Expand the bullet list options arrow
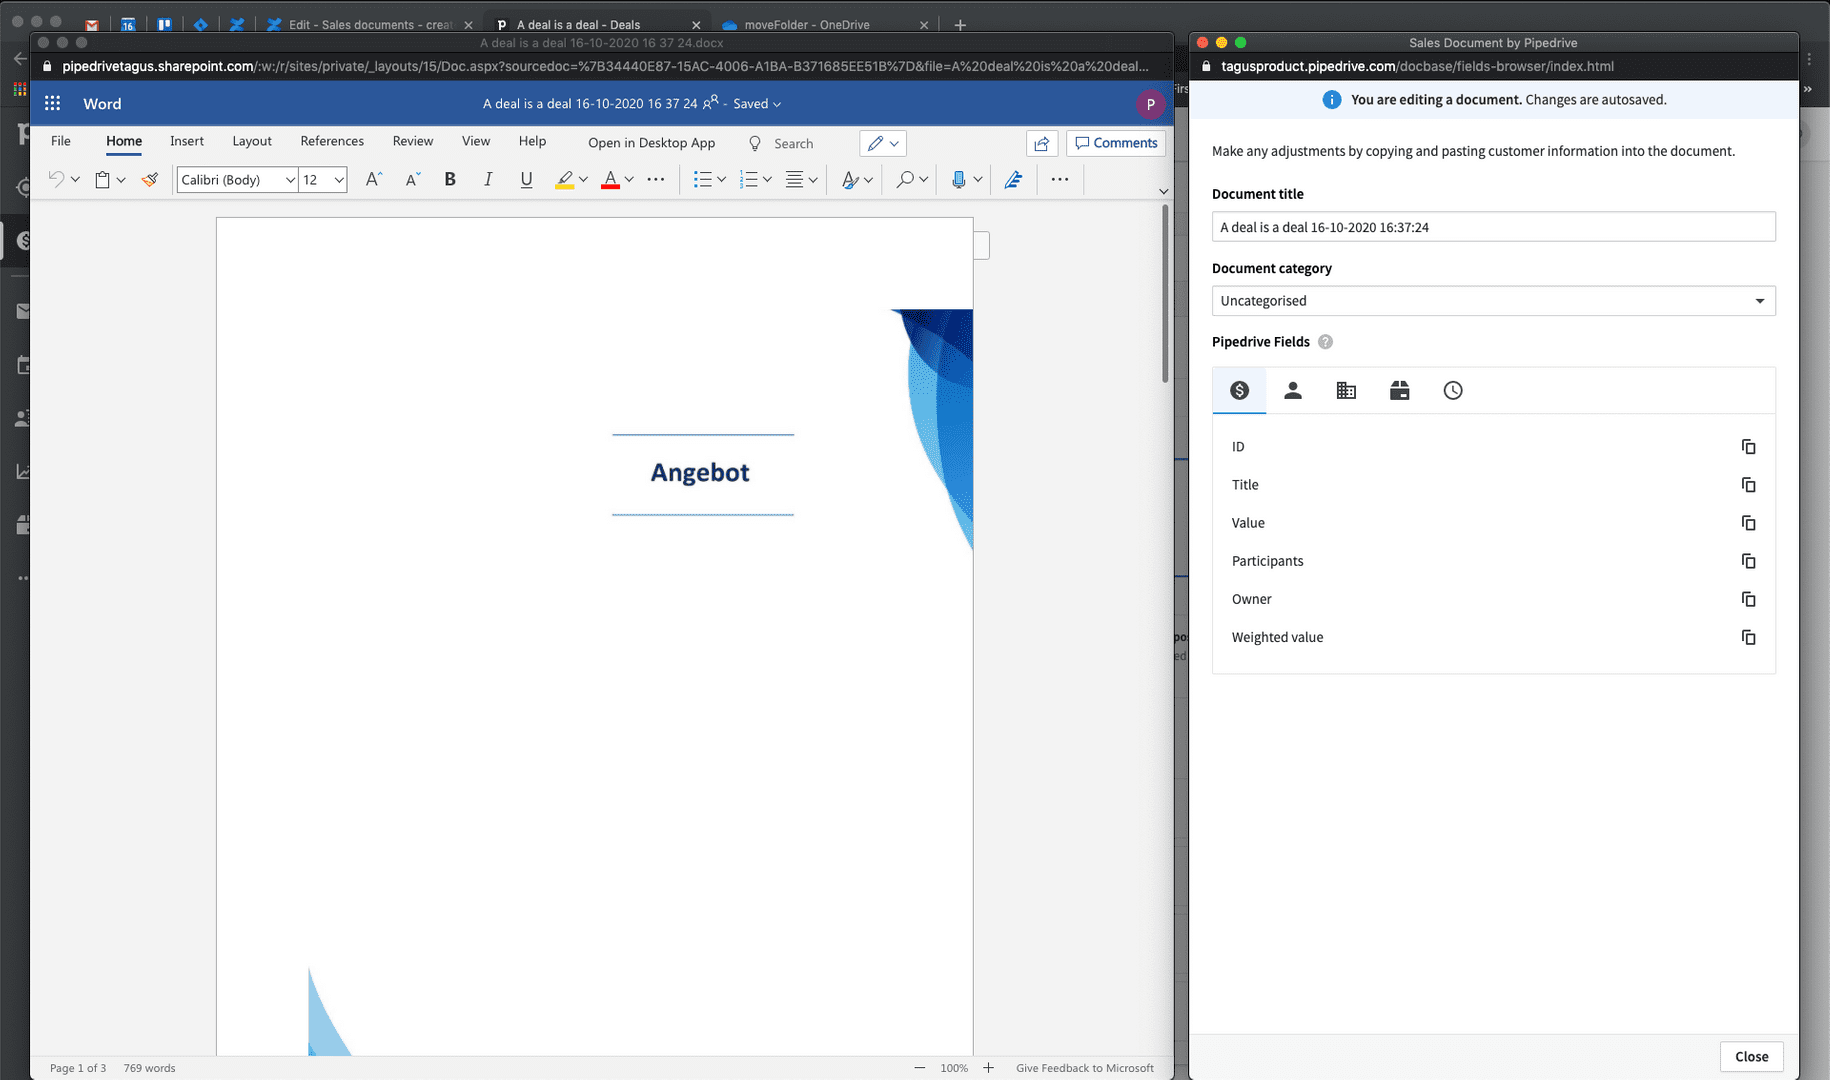 click(x=721, y=180)
